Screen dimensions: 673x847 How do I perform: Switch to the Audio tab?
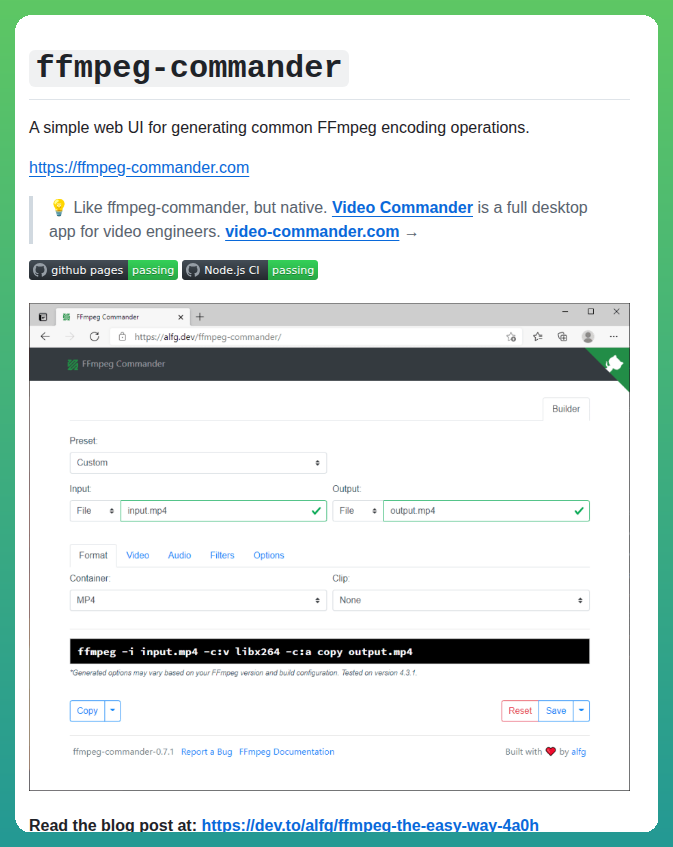click(x=179, y=555)
